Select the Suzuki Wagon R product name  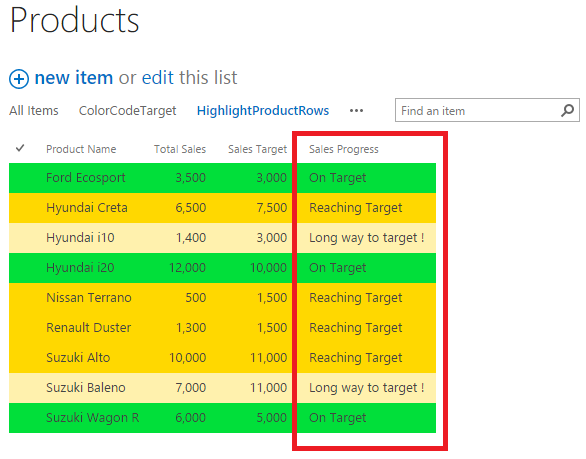click(x=93, y=418)
